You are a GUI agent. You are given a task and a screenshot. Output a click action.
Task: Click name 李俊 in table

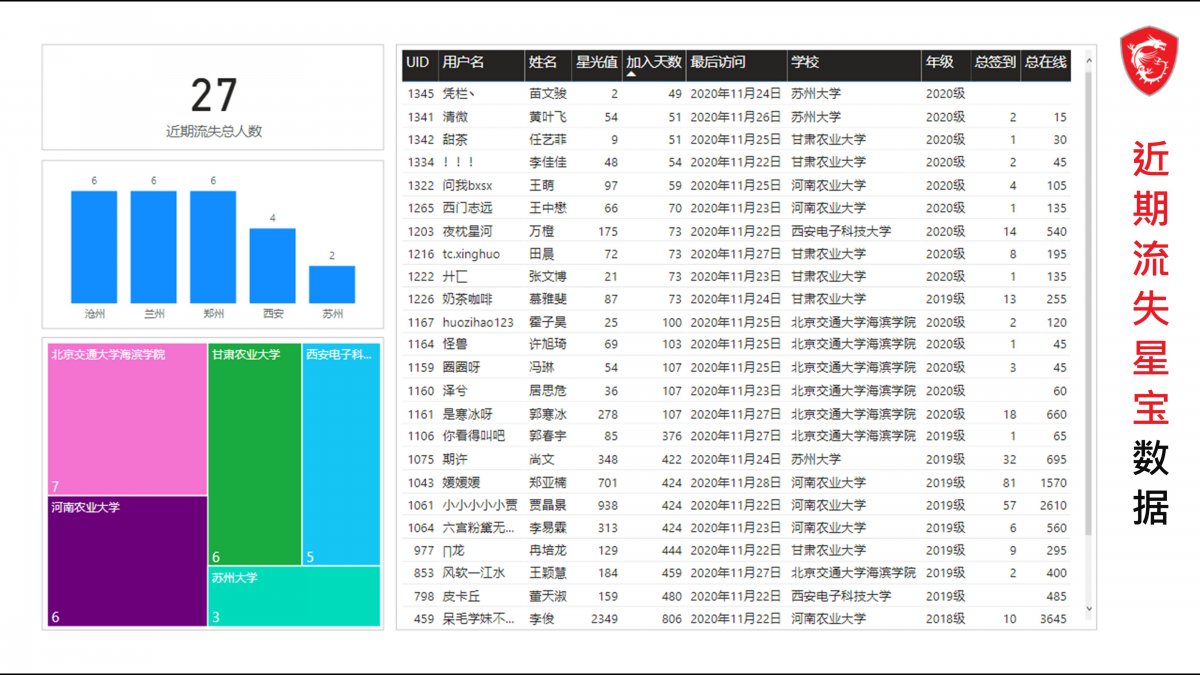541,619
